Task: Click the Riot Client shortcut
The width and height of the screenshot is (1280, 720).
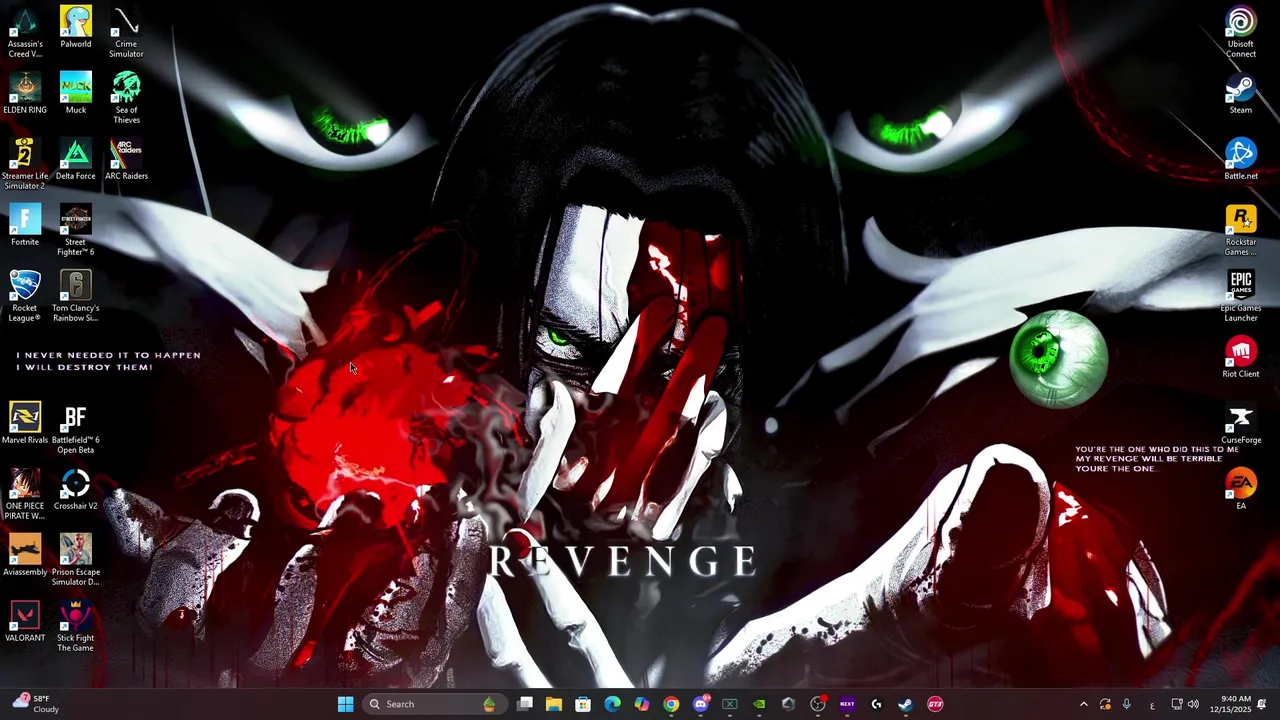Action: (x=1241, y=357)
